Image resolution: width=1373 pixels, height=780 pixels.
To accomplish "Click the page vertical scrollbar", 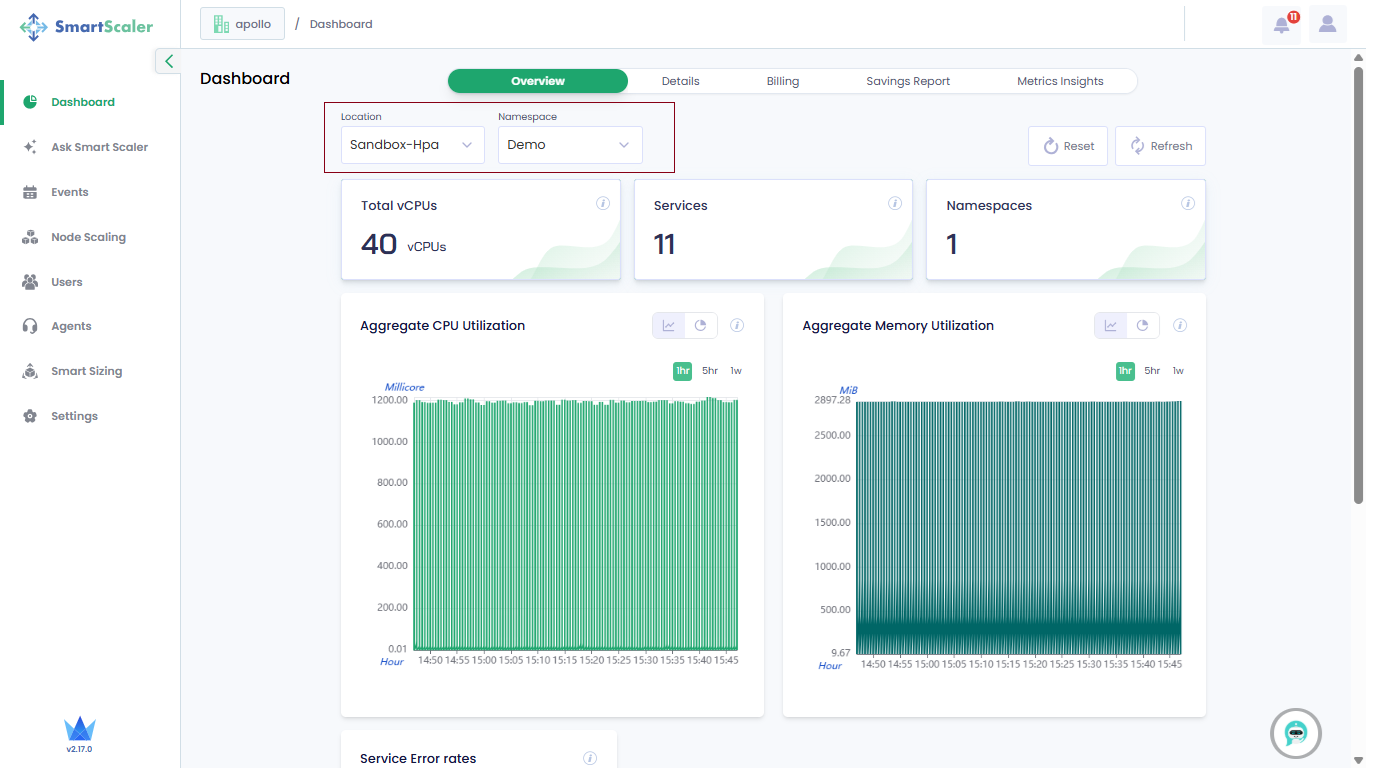I will 1358,285.
